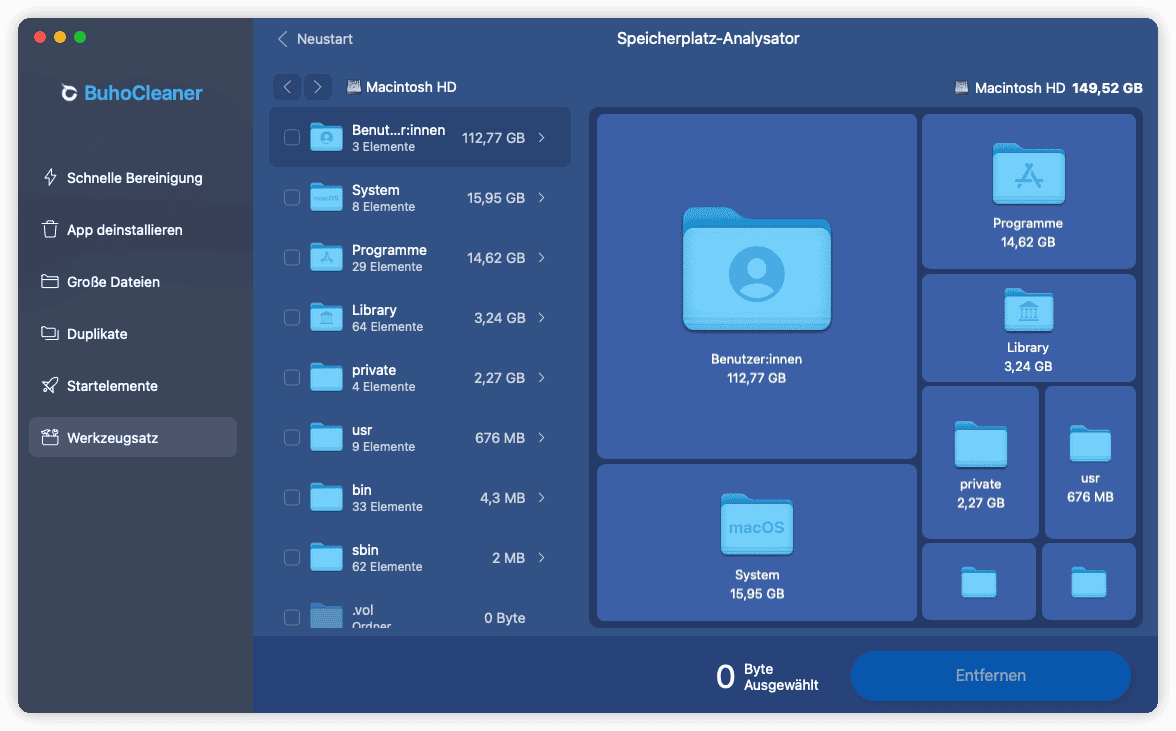
Task: Click the System macOS folder icon in list
Action: pyautogui.click(x=326, y=197)
